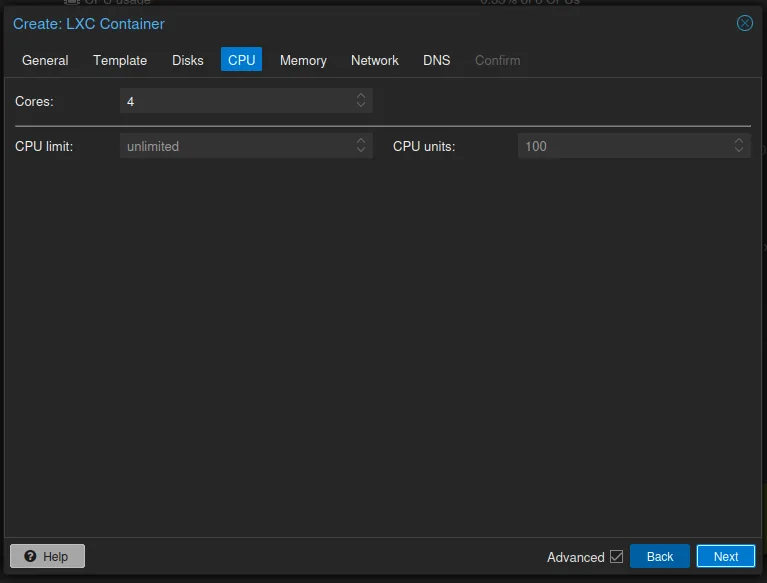Open Help for container creation
Viewport: 767px width, 583px height.
47,556
